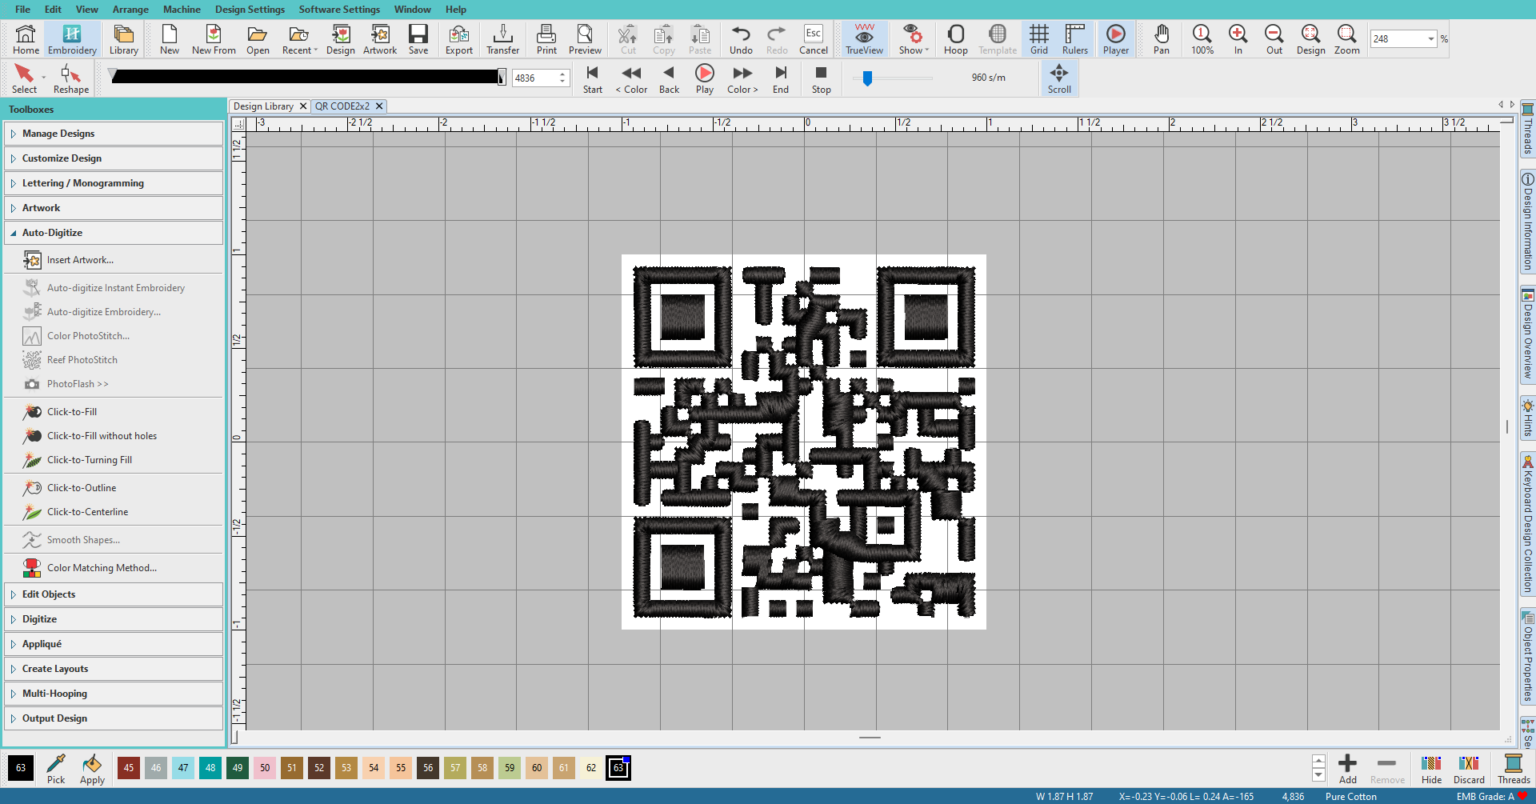This screenshot has height=804, width=1536.
Task: Toggle the Grid display
Action: (1039, 39)
